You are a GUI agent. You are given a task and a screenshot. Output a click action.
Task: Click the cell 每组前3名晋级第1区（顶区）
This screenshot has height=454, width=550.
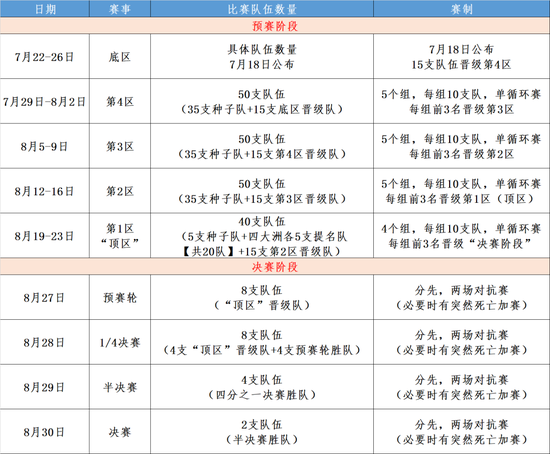click(462, 191)
